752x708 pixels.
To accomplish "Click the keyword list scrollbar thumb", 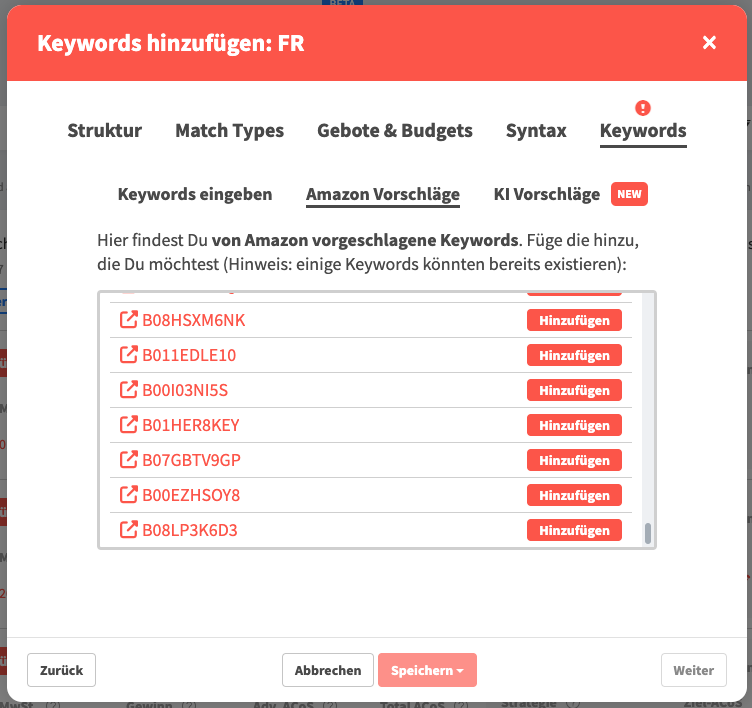I will 648,533.
